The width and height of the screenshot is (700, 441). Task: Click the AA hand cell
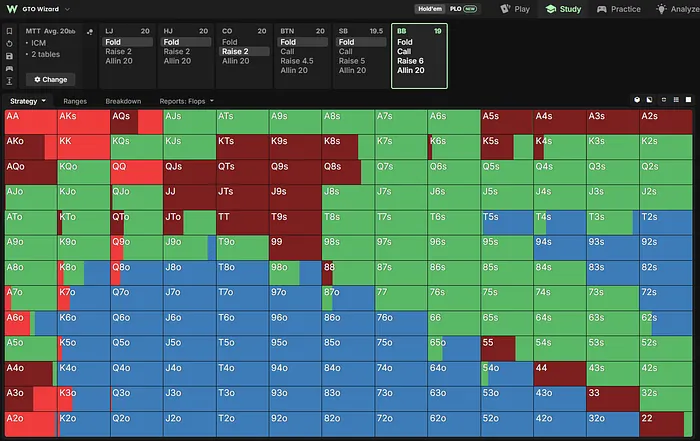click(31, 122)
